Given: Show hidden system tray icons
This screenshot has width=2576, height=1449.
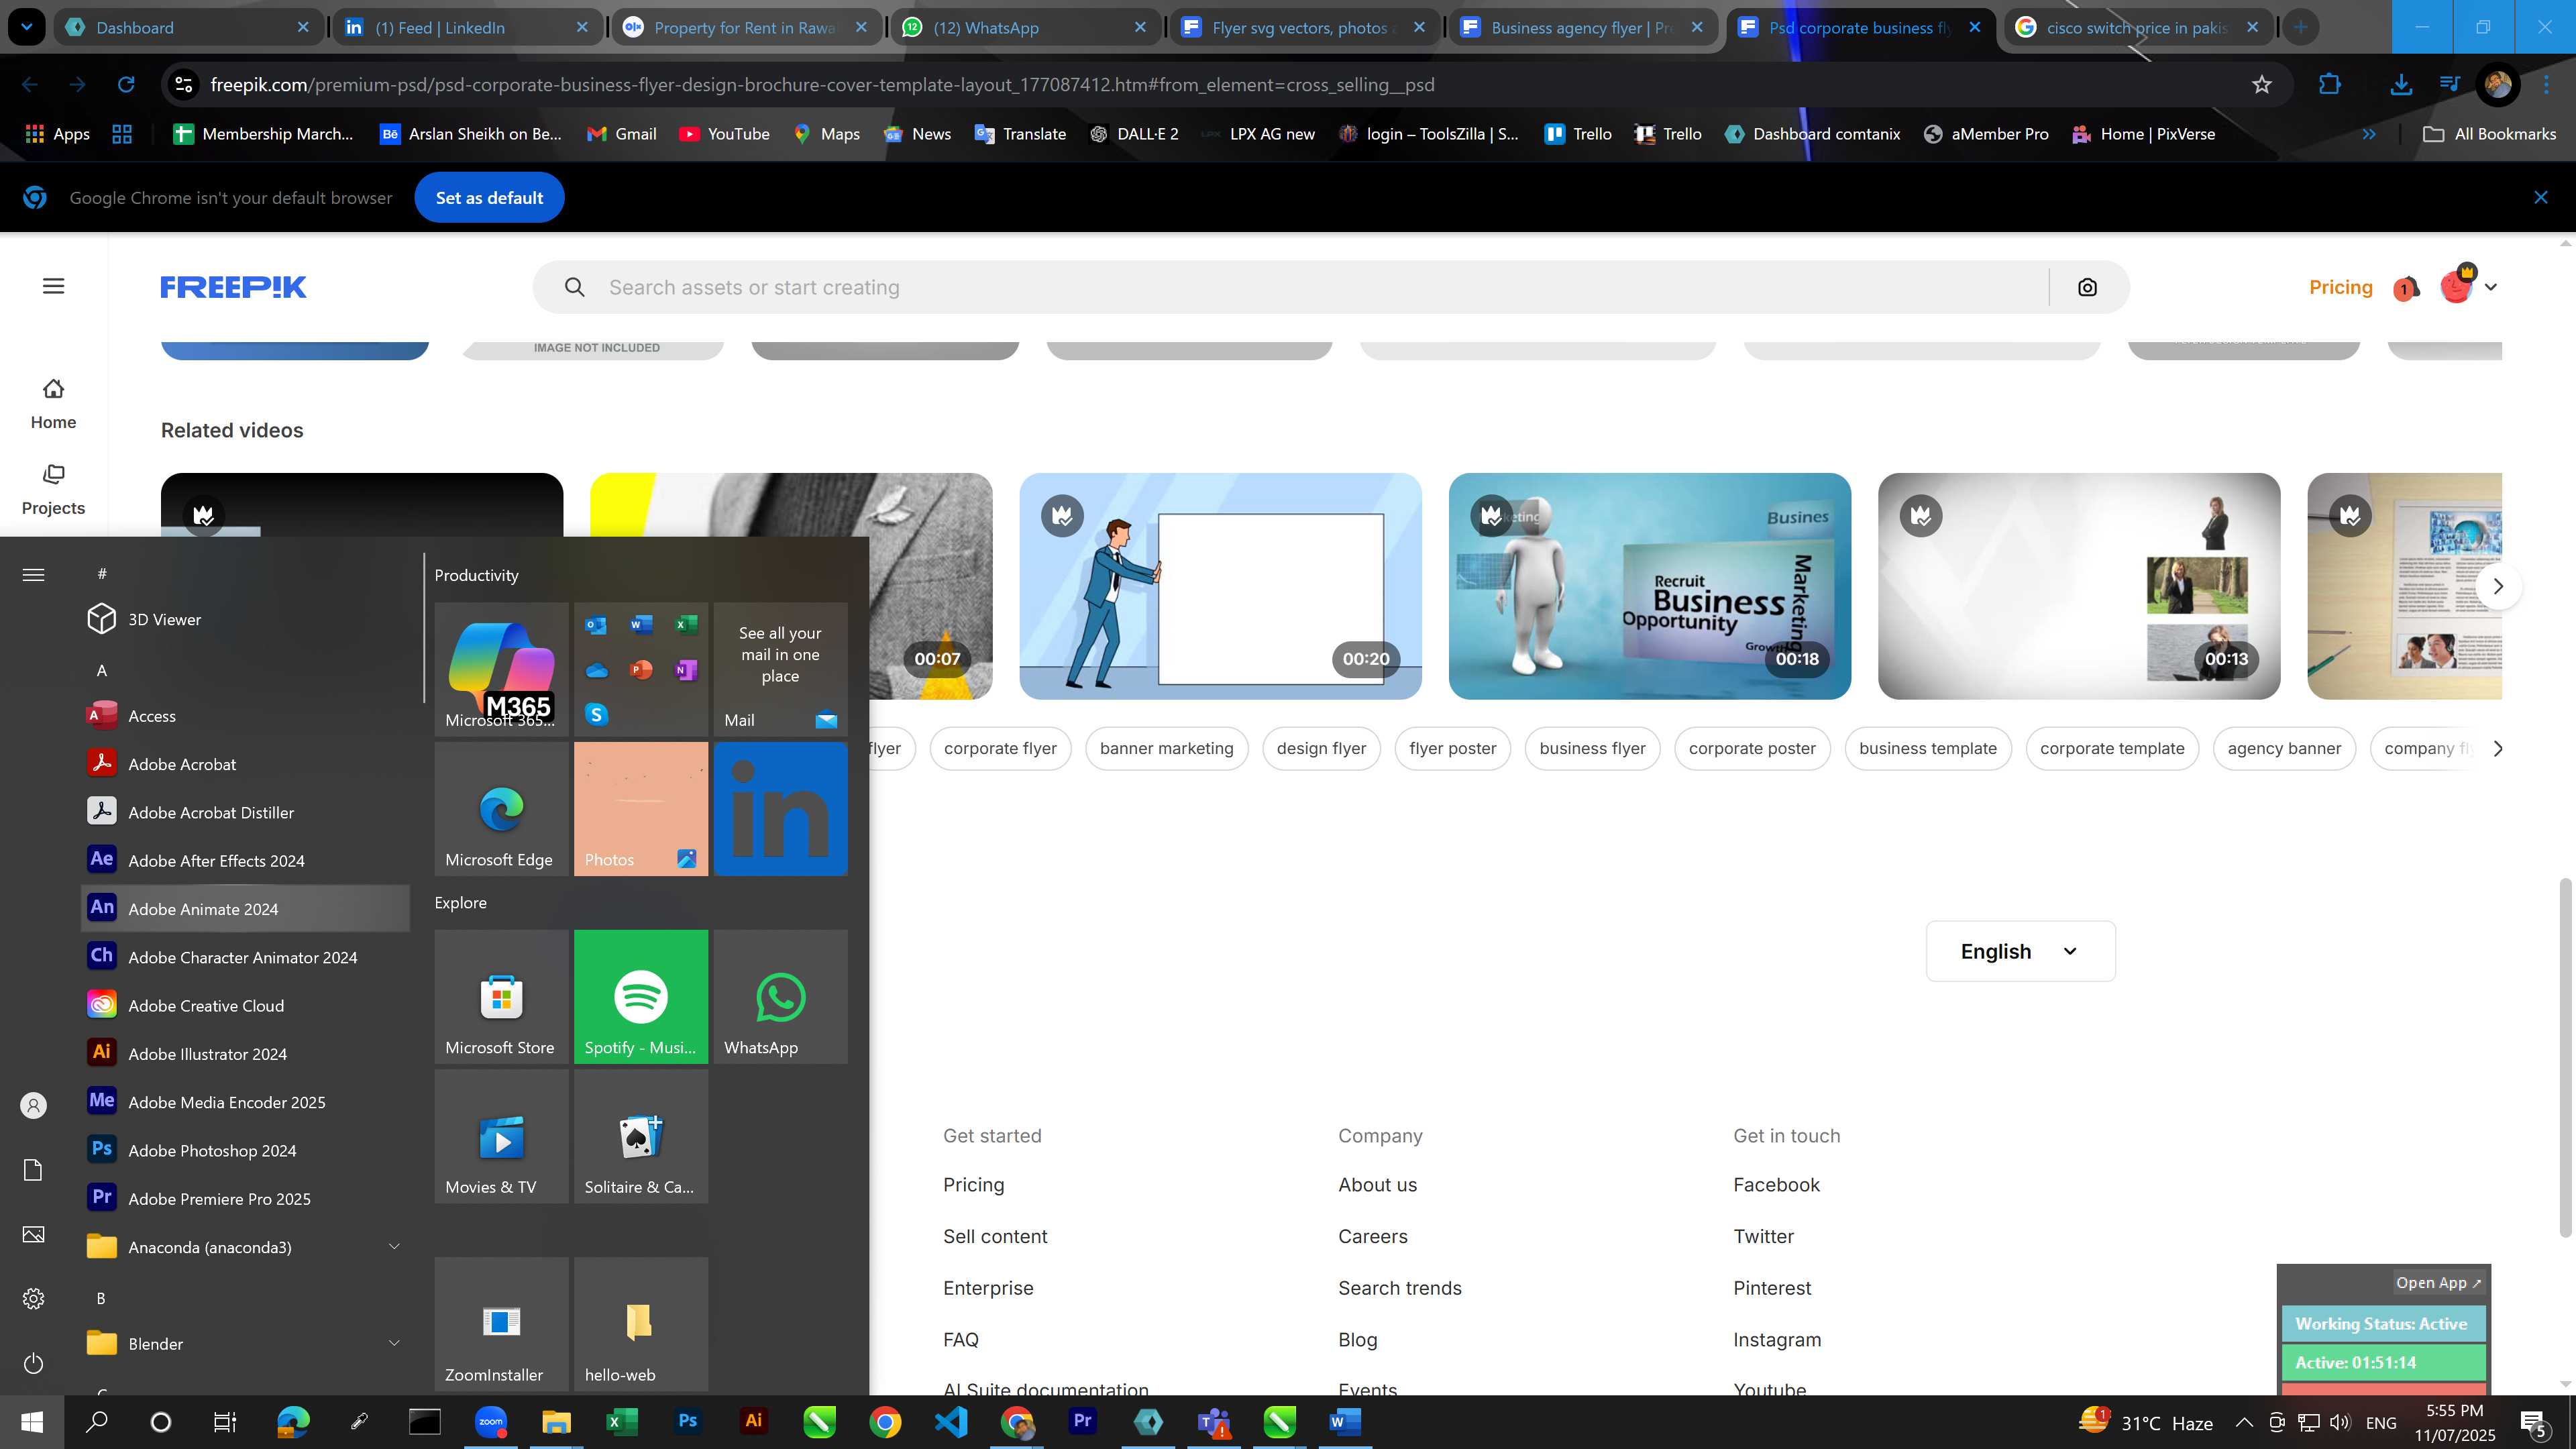Looking at the screenshot, I should click(2244, 1422).
